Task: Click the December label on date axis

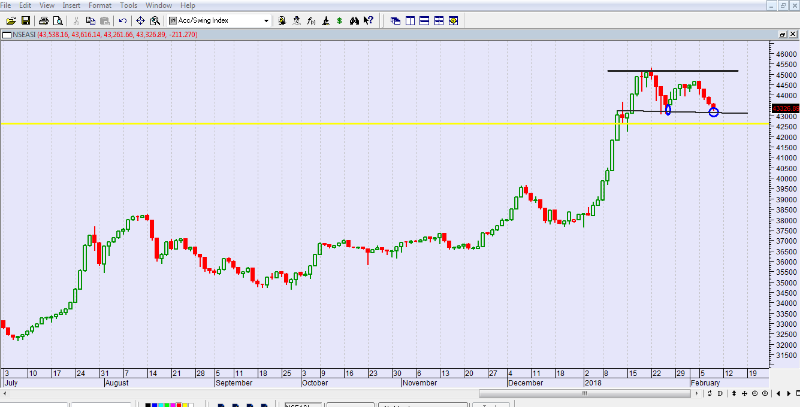Action: coord(526,383)
